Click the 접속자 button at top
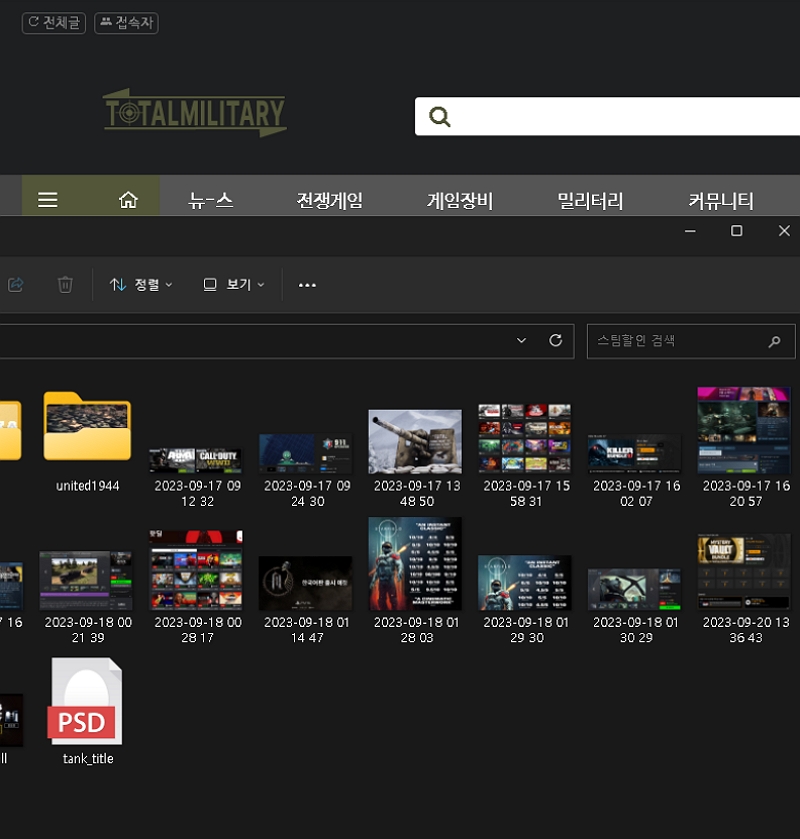 (126, 23)
